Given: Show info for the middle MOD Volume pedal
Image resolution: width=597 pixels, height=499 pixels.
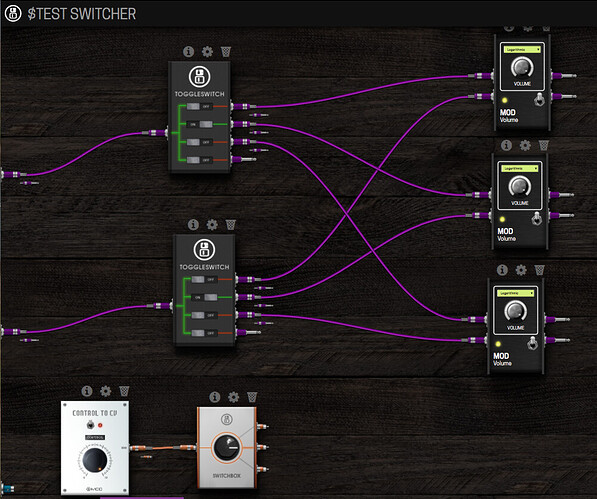Looking at the screenshot, I should pos(506,145).
